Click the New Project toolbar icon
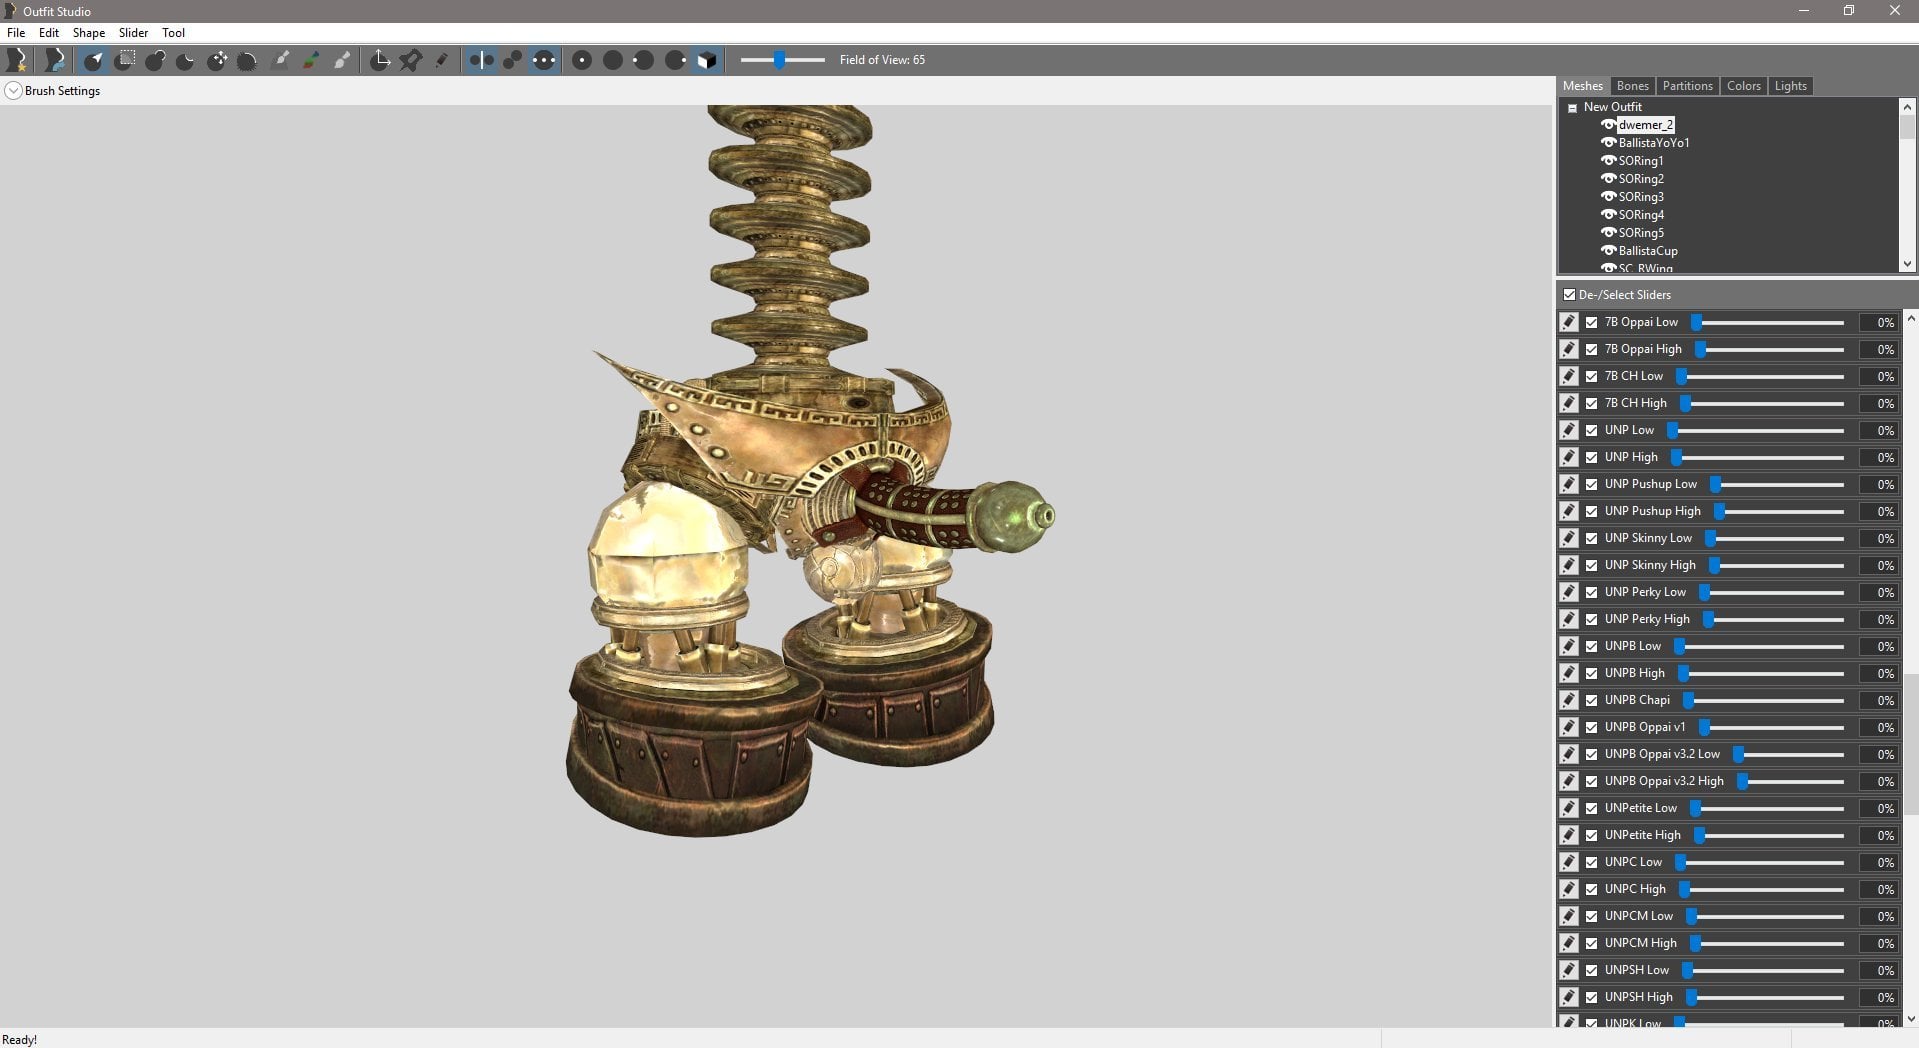 (x=17, y=61)
